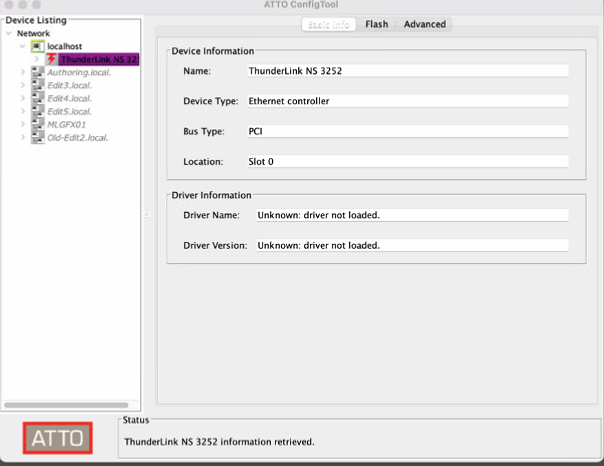Expand the Authoring.local. node
Viewport: 604px width, 466px height.
[x=23, y=72]
